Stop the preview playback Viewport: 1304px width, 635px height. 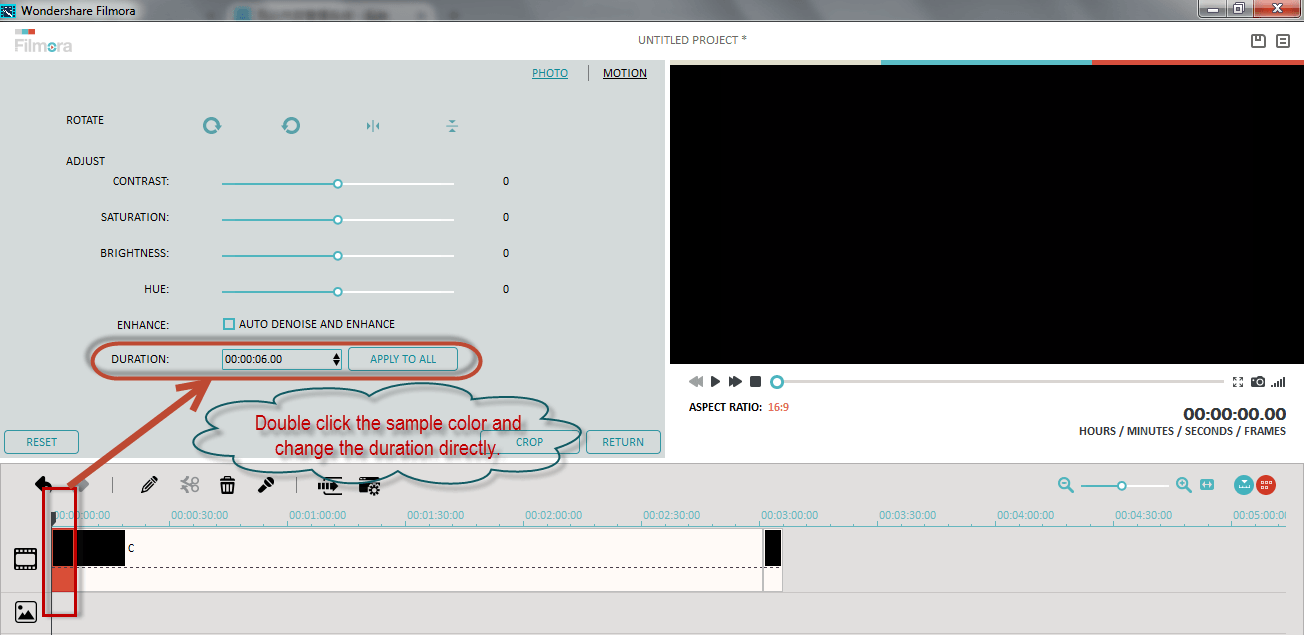pyautogui.click(x=756, y=382)
